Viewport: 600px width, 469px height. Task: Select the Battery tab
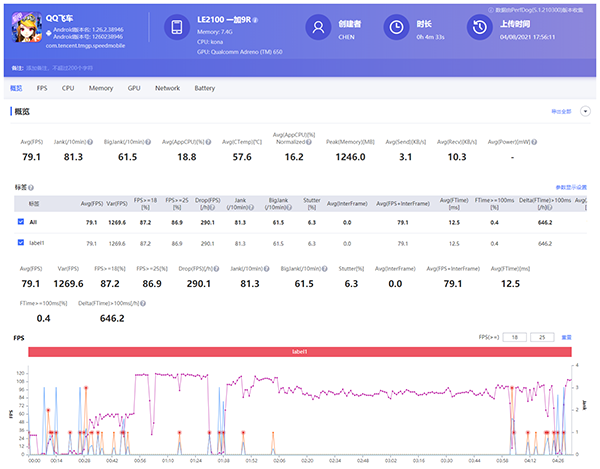click(x=204, y=89)
